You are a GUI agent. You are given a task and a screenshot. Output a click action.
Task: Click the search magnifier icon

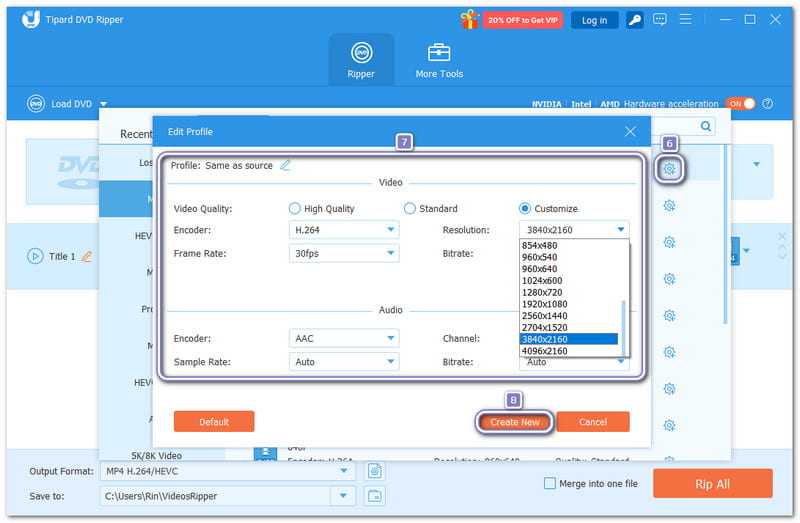(x=706, y=126)
